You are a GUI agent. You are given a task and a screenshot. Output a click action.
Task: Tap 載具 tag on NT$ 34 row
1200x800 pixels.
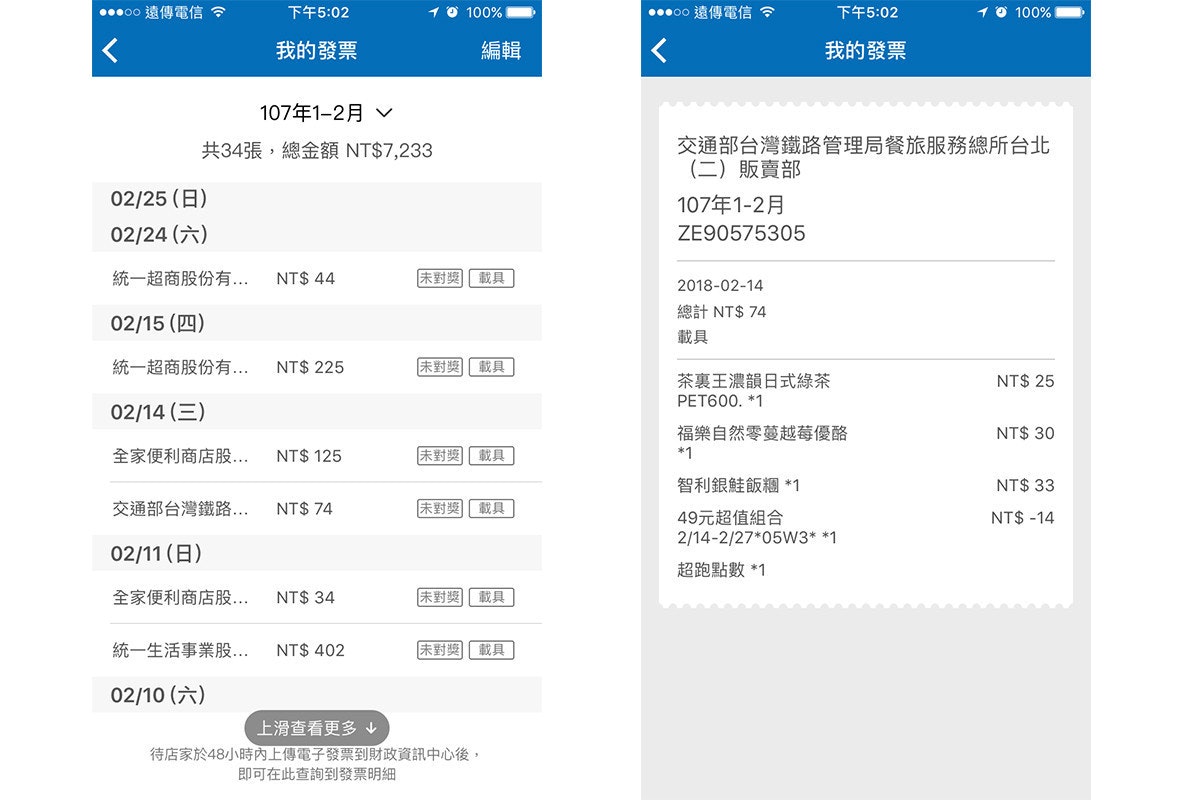(x=491, y=597)
